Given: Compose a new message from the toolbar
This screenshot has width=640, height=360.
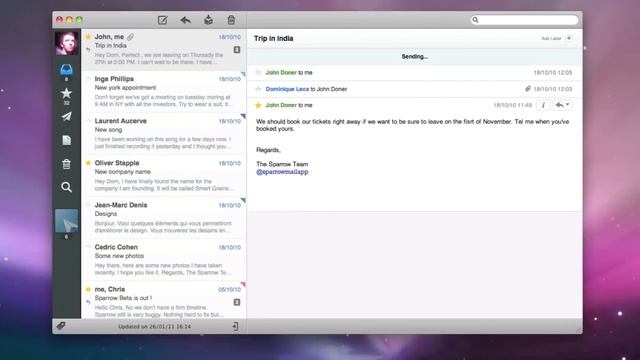Looking at the screenshot, I should 162,20.
